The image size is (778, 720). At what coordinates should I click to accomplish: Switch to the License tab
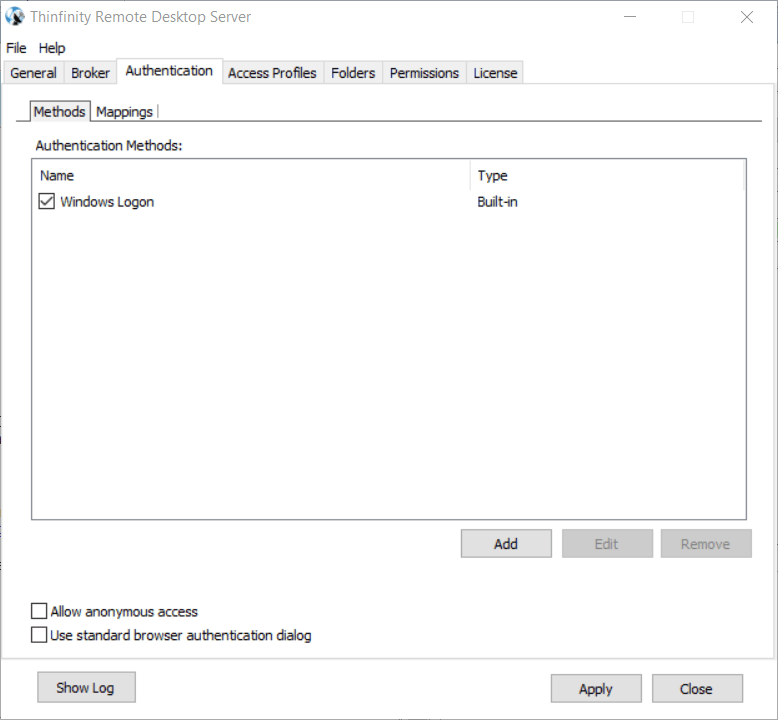pyautogui.click(x=495, y=73)
